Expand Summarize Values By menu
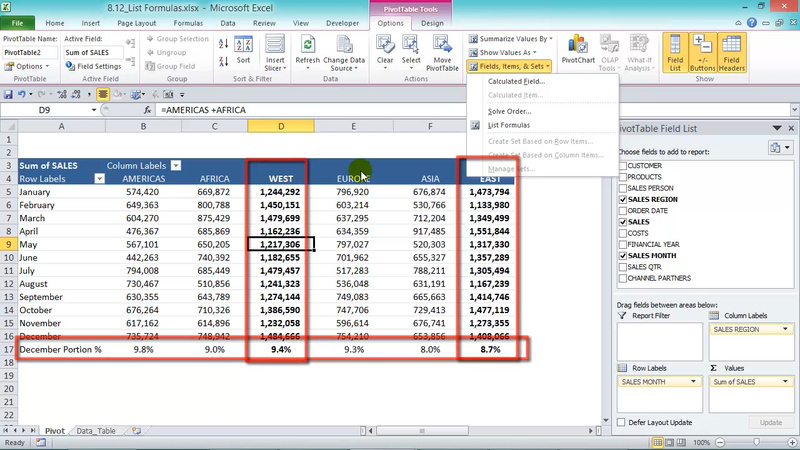Viewport: 800px width, 450px height. [x=511, y=39]
